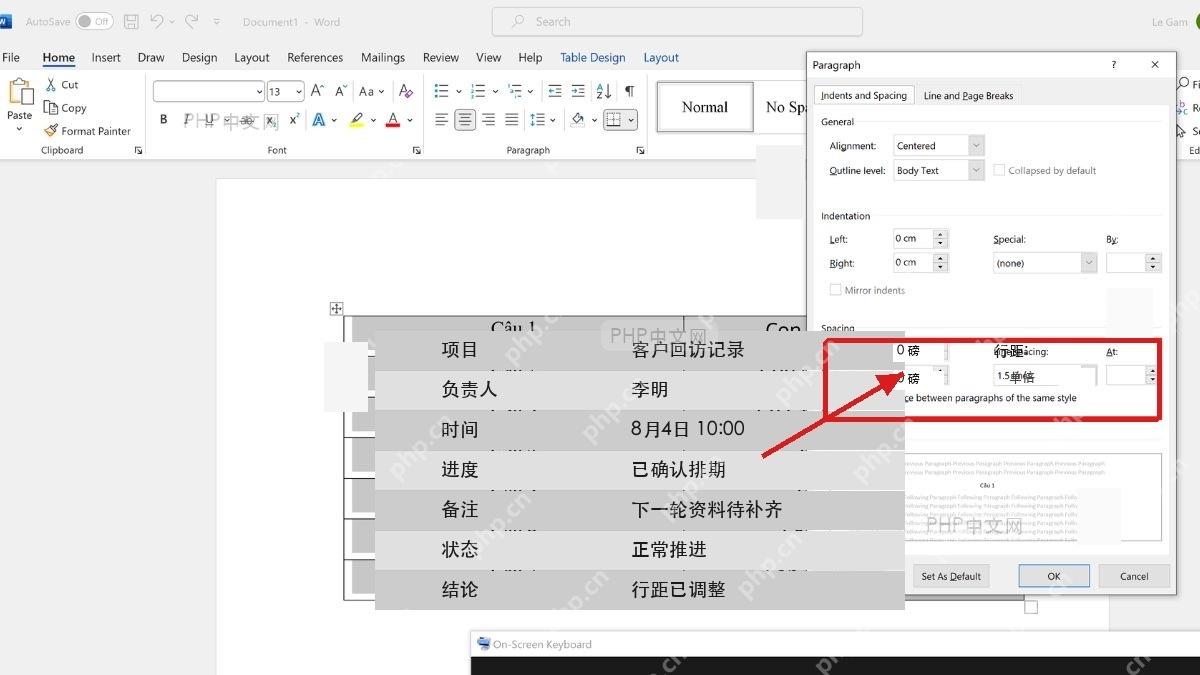Open Special indentation (none) combo

(1045, 263)
